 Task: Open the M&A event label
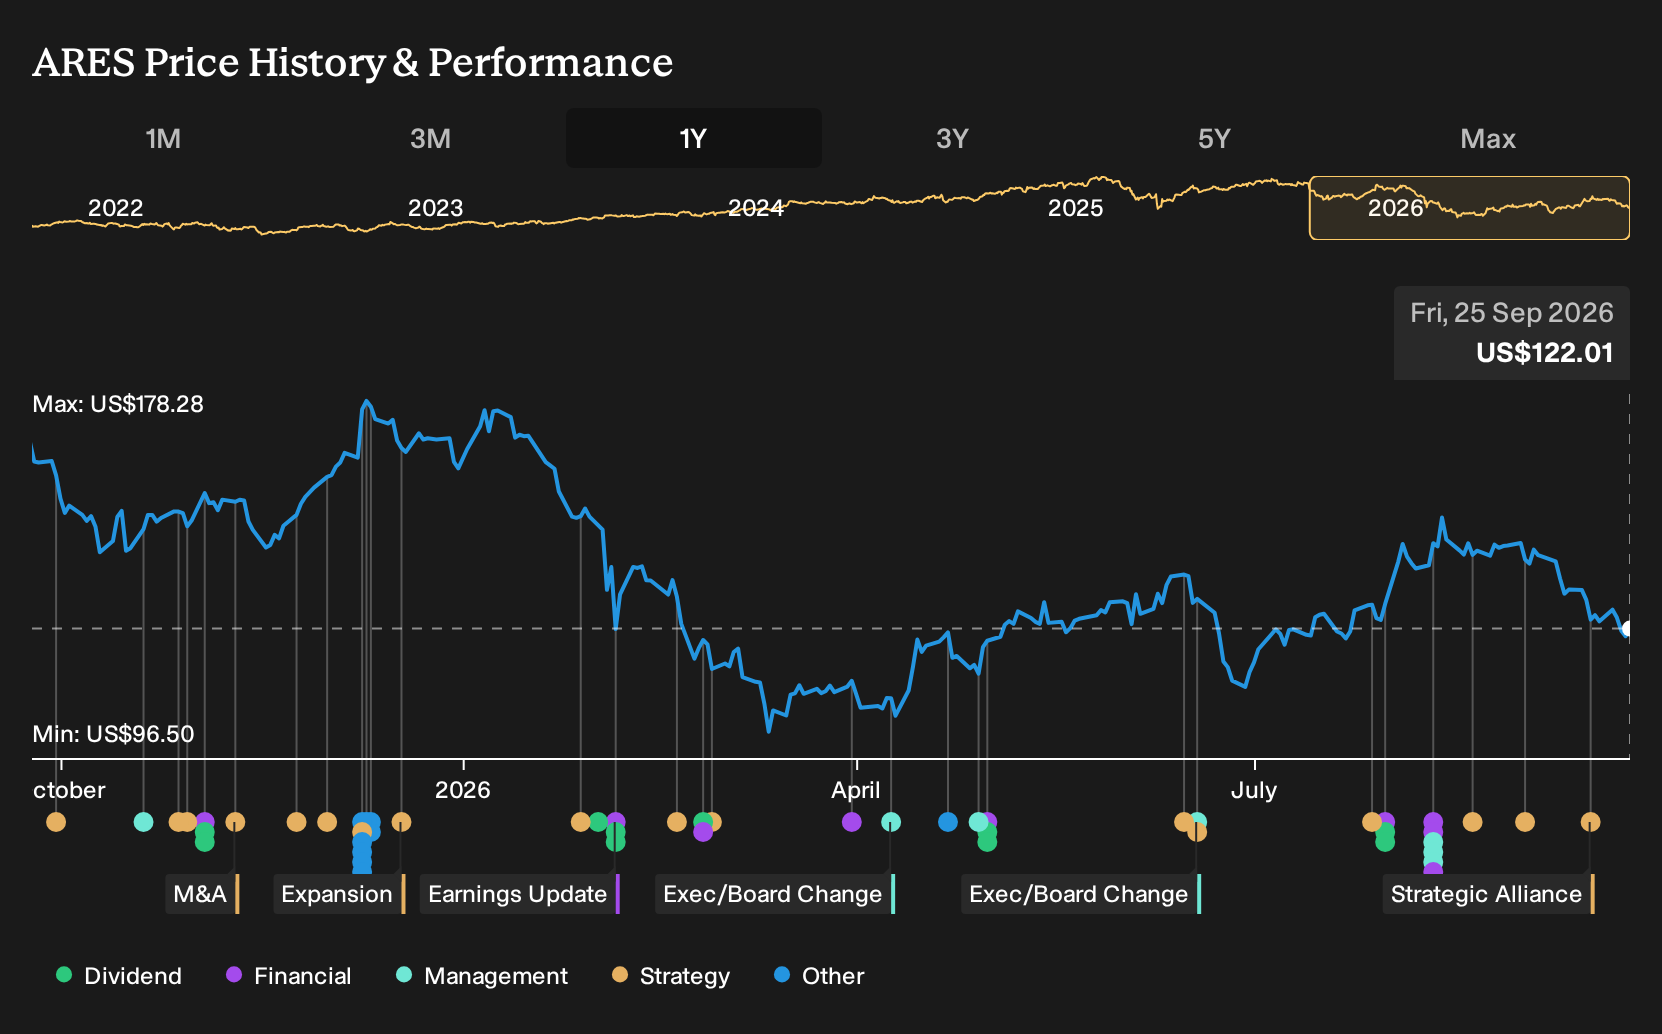click(203, 894)
